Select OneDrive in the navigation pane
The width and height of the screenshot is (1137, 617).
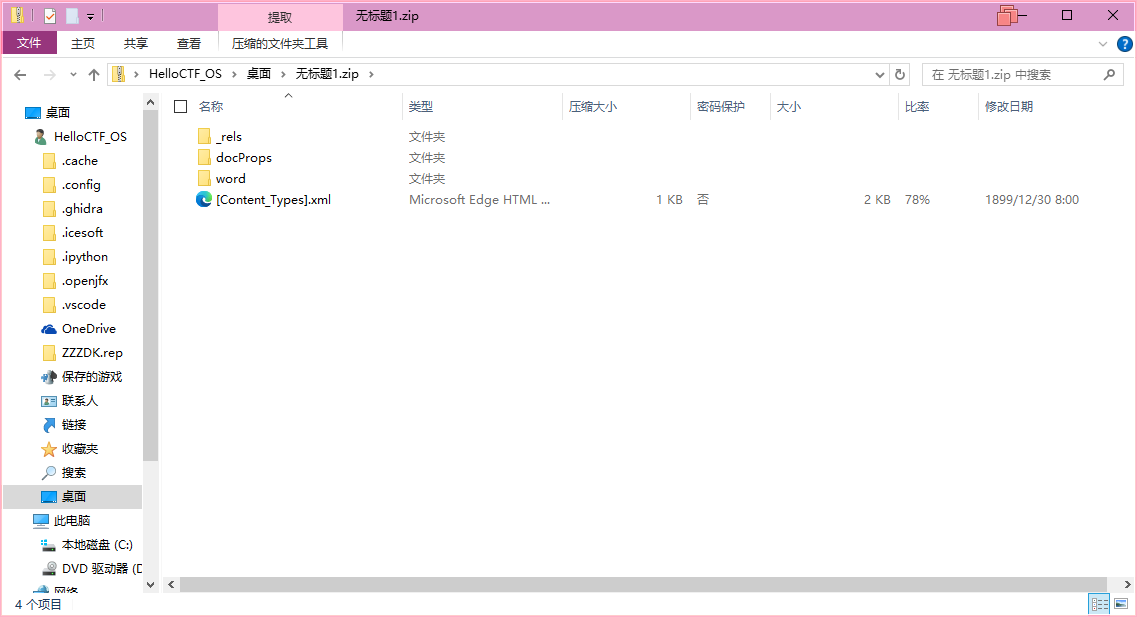coord(88,329)
